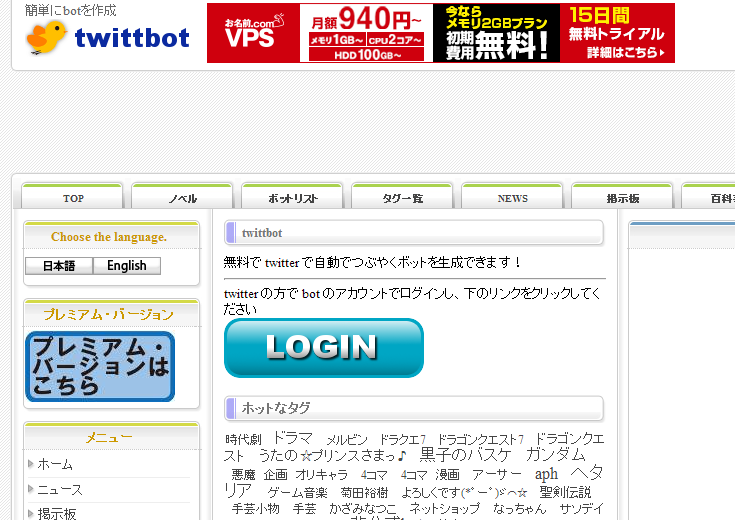Open ニュース in the sidebar menu
Screen dimensions: 735x520
pos(60,490)
